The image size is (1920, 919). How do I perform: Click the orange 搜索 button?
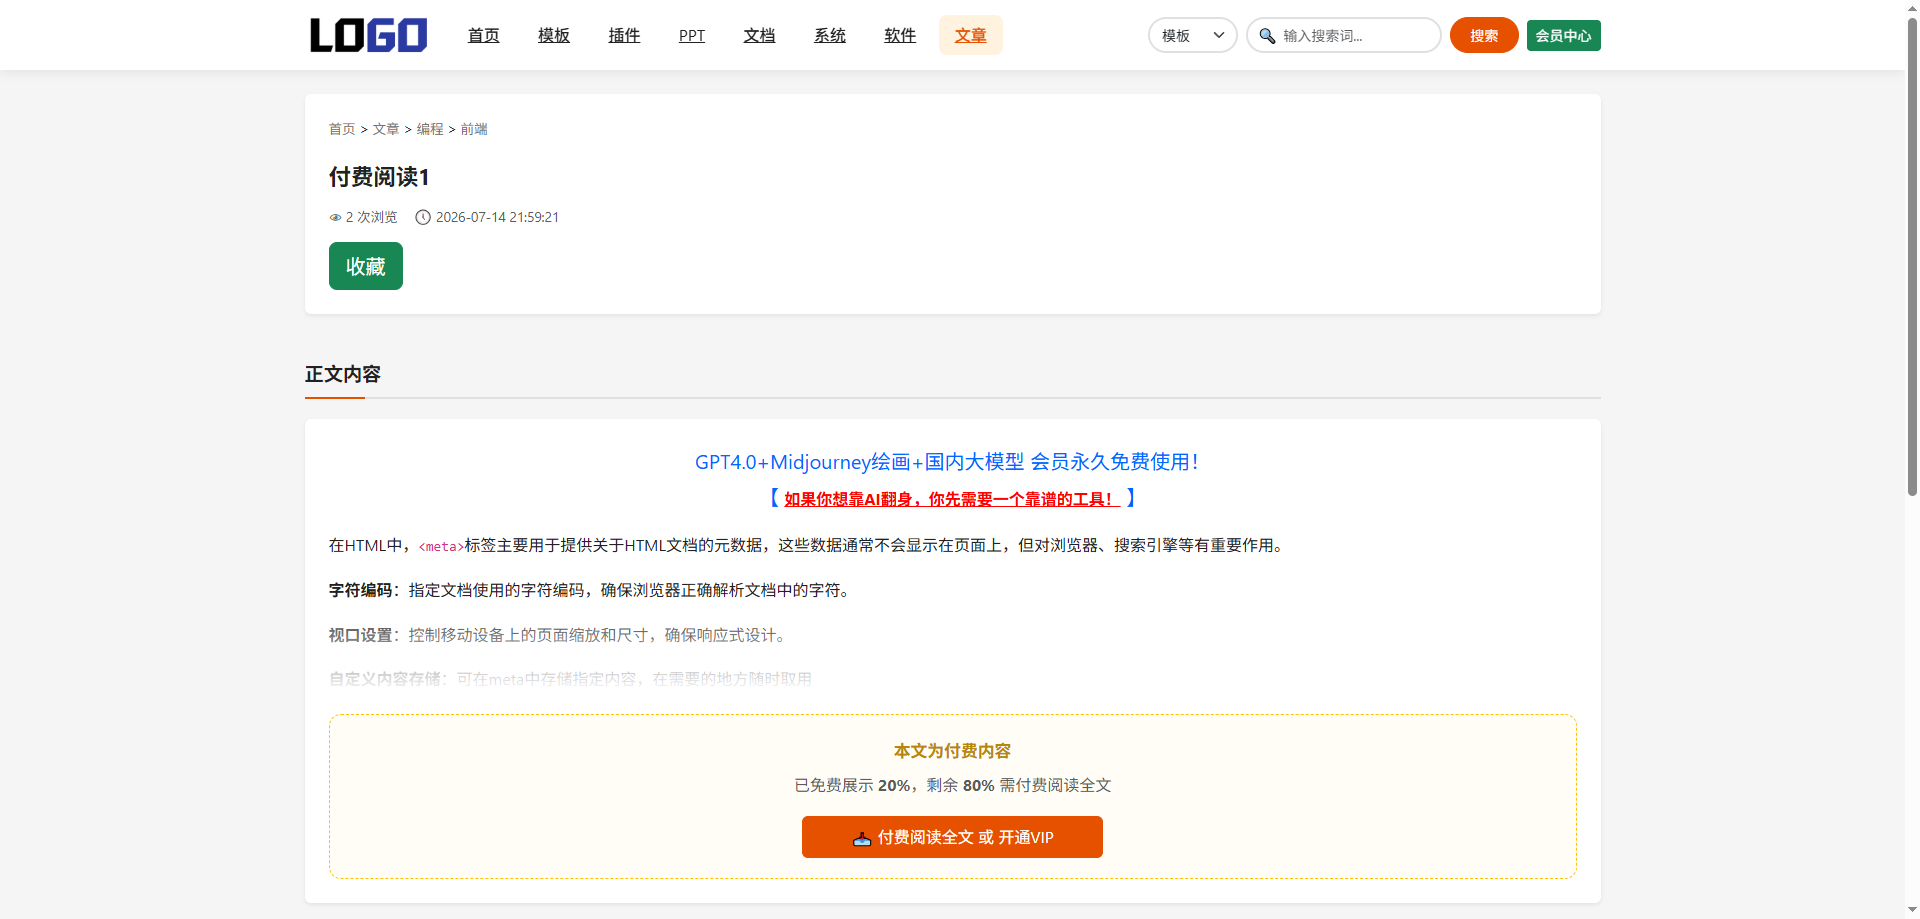(x=1484, y=35)
